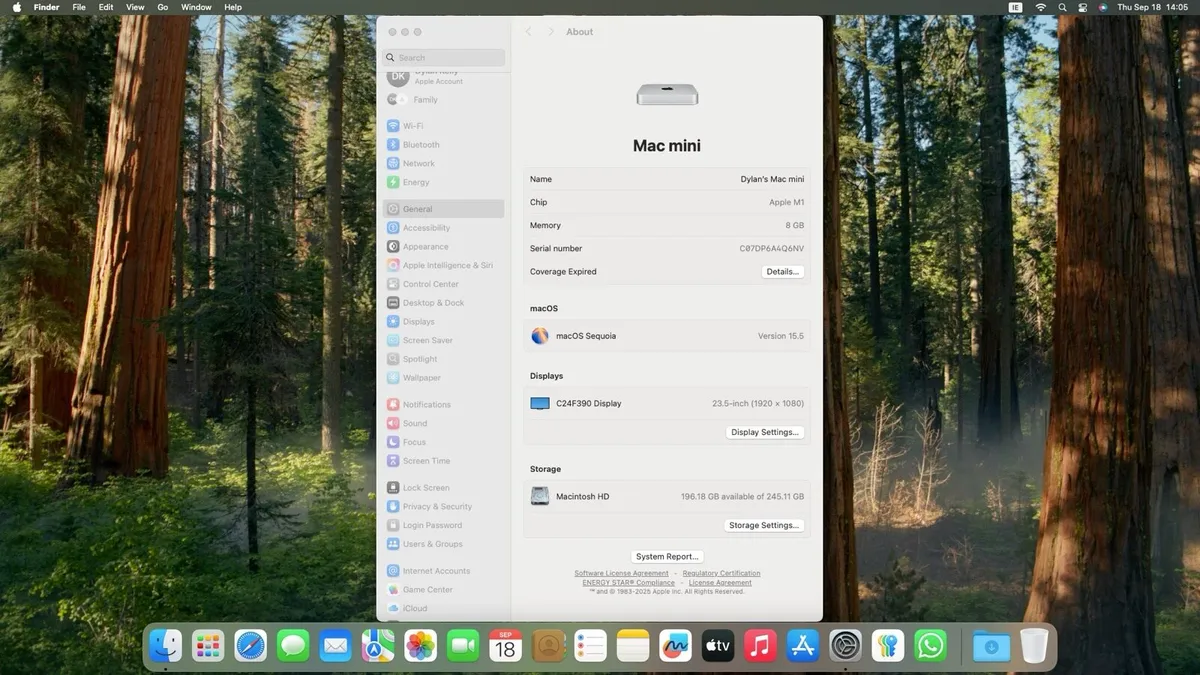1200x675 pixels.
Task: Click the Siri icon in menu bar
Action: 1103,7
